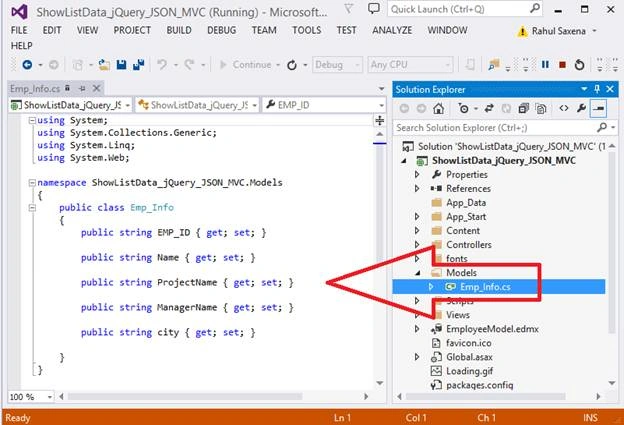Click the Save icon in toolbar
Screen dimensions: 624x425
tap(121, 65)
